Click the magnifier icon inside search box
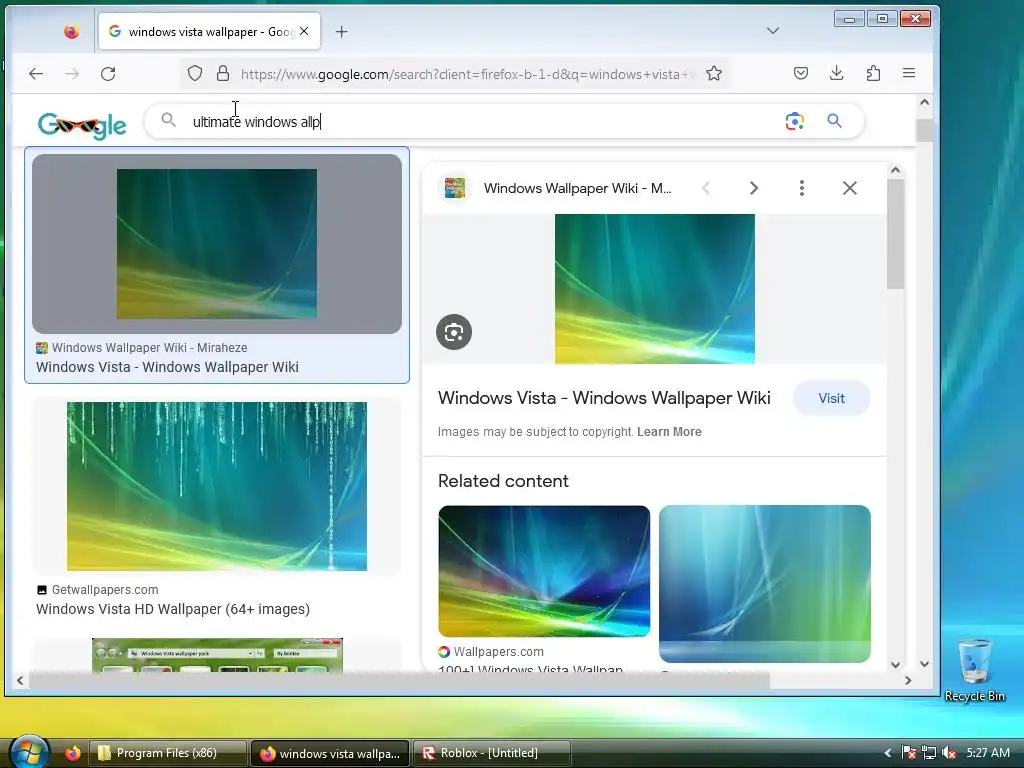This screenshot has height=768, width=1024. [x=168, y=120]
